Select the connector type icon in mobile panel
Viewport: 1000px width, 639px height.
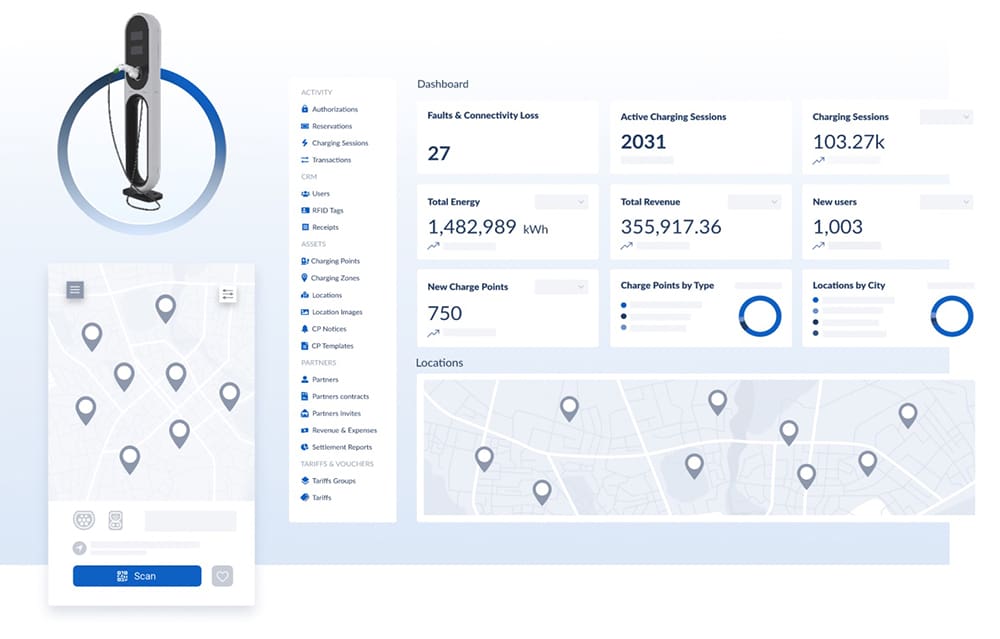coord(85,520)
